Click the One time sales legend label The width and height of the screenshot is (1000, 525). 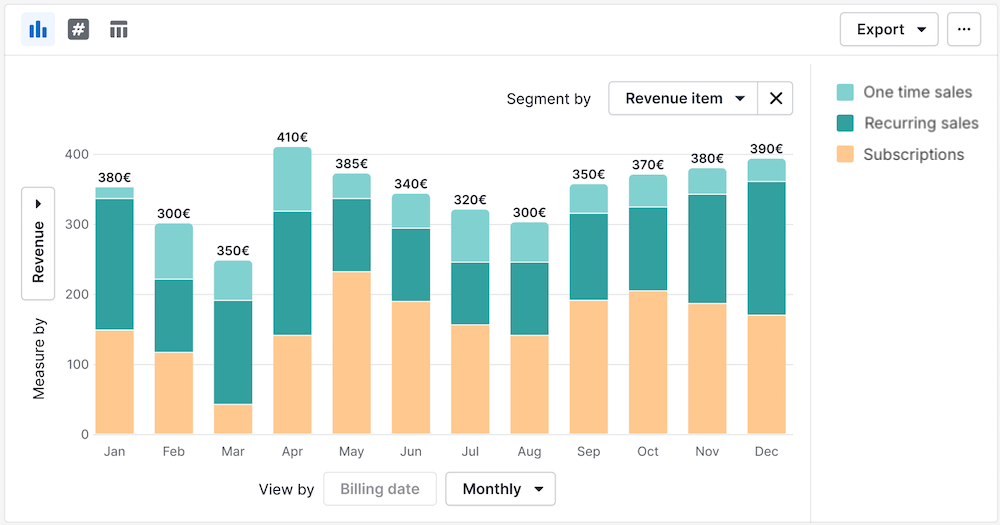tap(917, 92)
